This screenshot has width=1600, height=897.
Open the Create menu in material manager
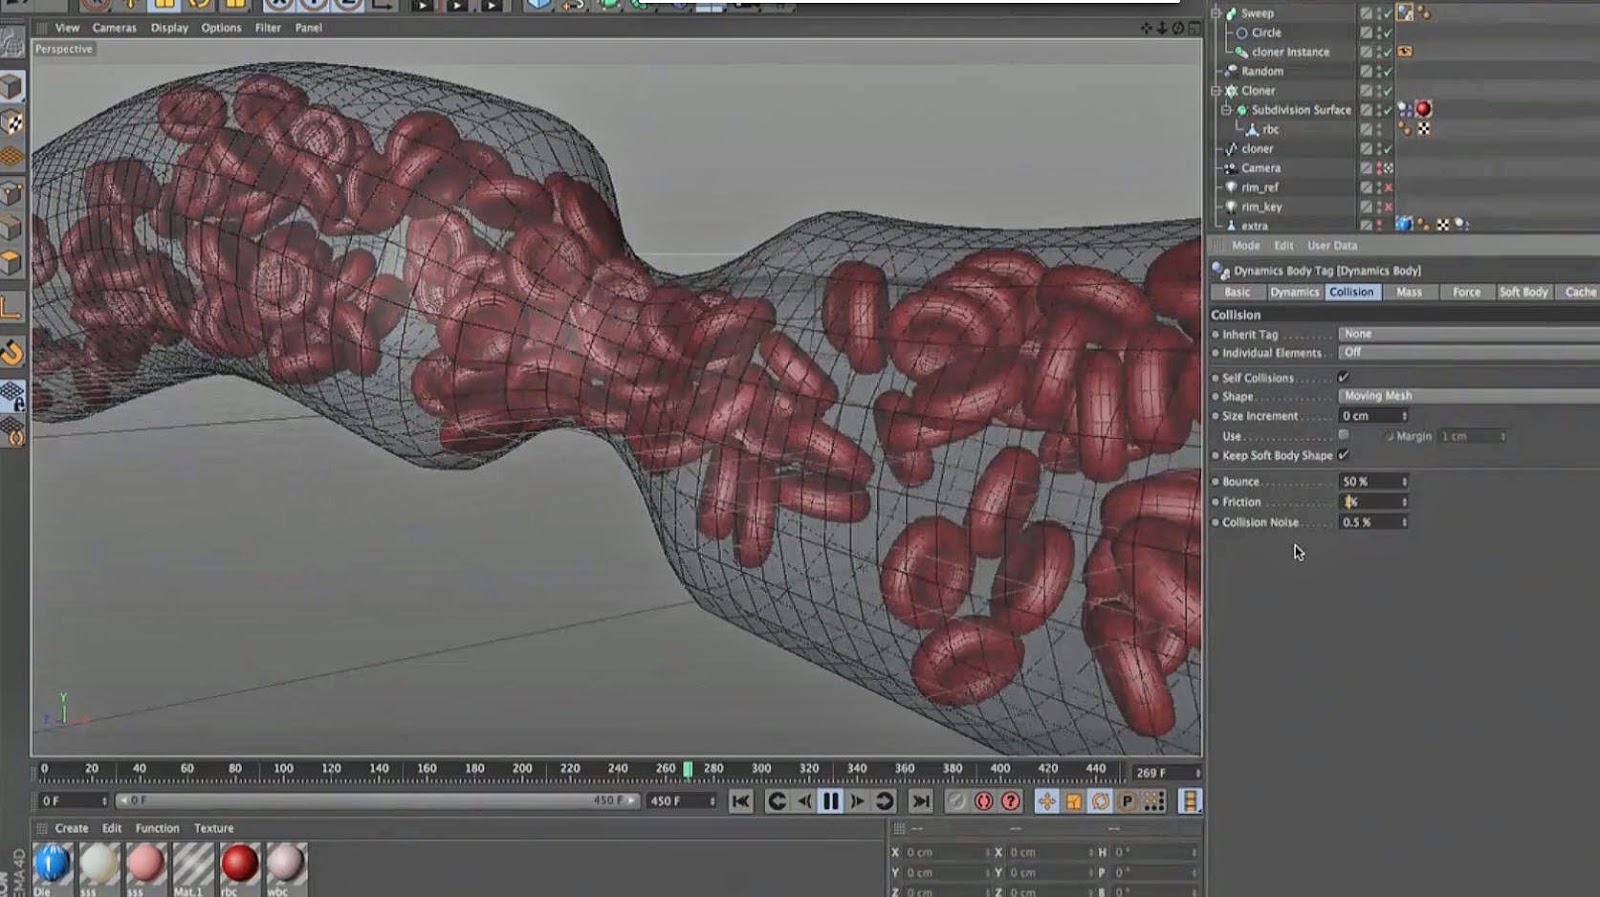71,828
